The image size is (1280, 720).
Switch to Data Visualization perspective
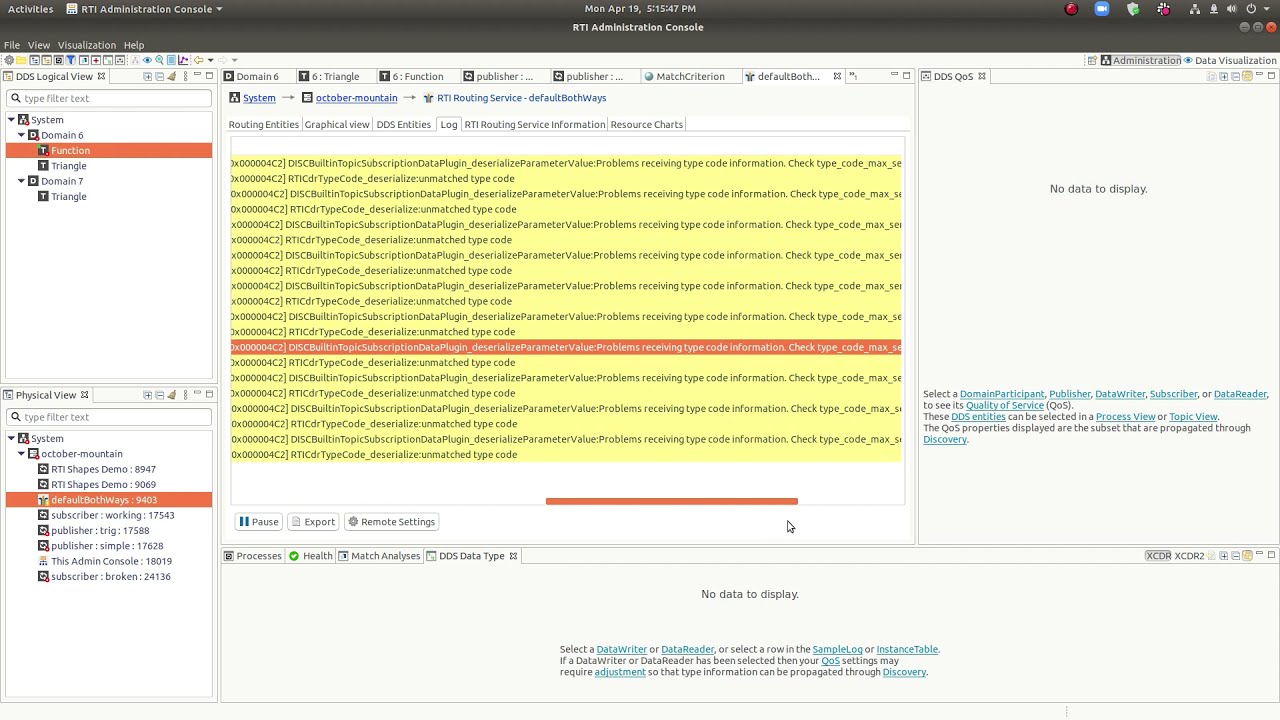click(1229, 60)
